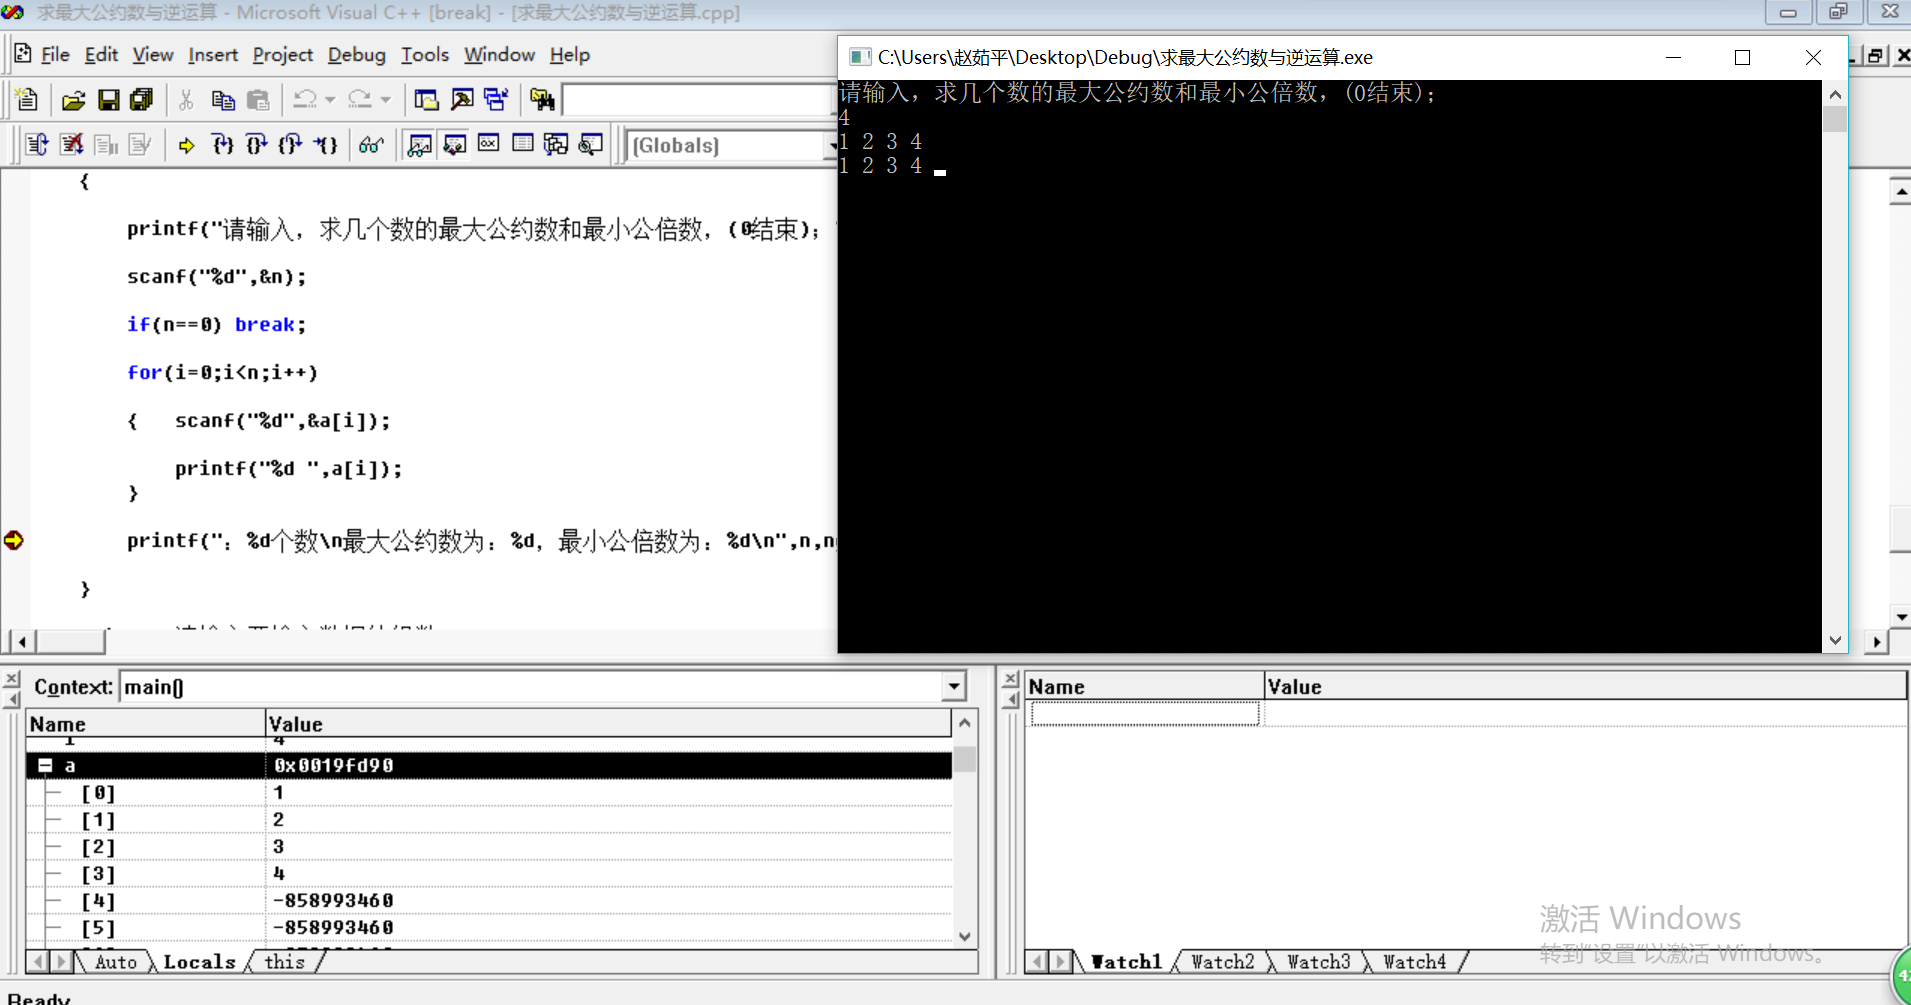Screen dimensions: 1911x1005
Task: Save the current file with floppy icon
Action: (108, 100)
